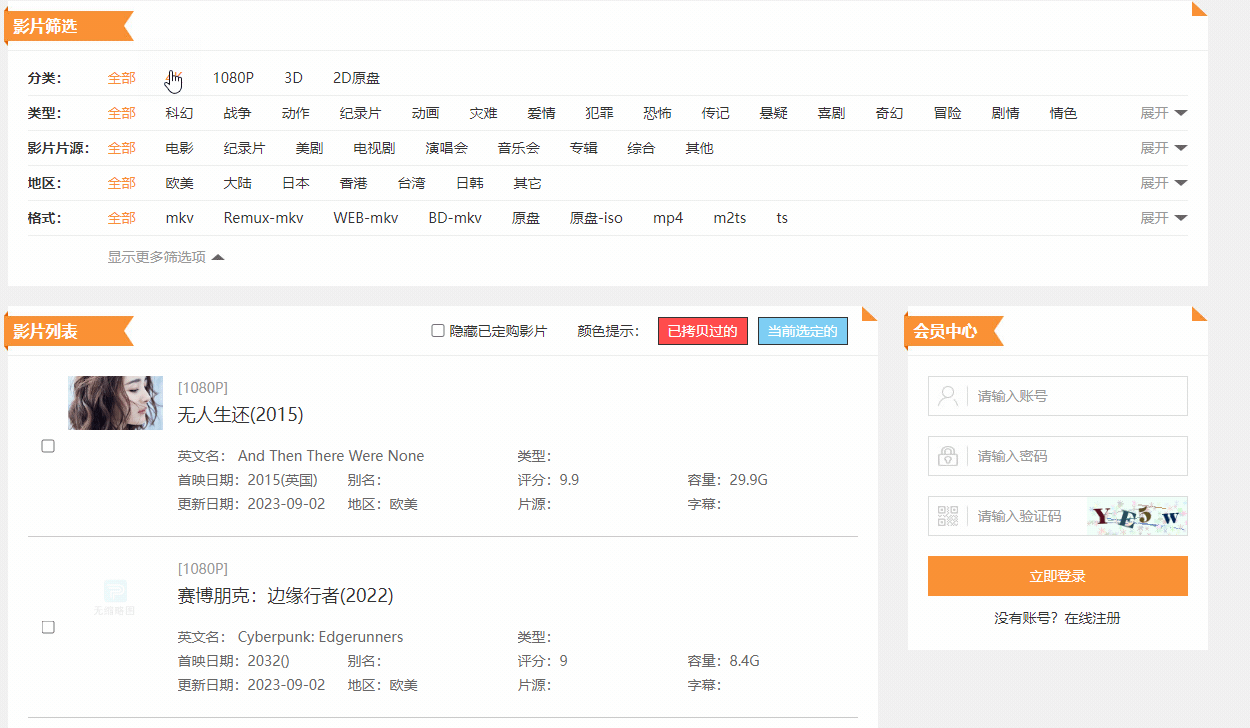Screen dimensions: 1250x728
Task: Check the box for 无人生还(2015)
Action: [48, 446]
